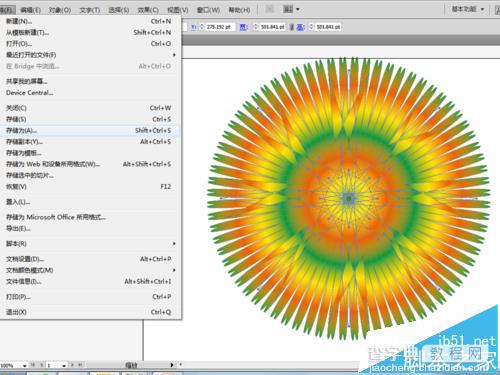Click the stepper arrows beside the 高 value

click(x=311, y=27)
